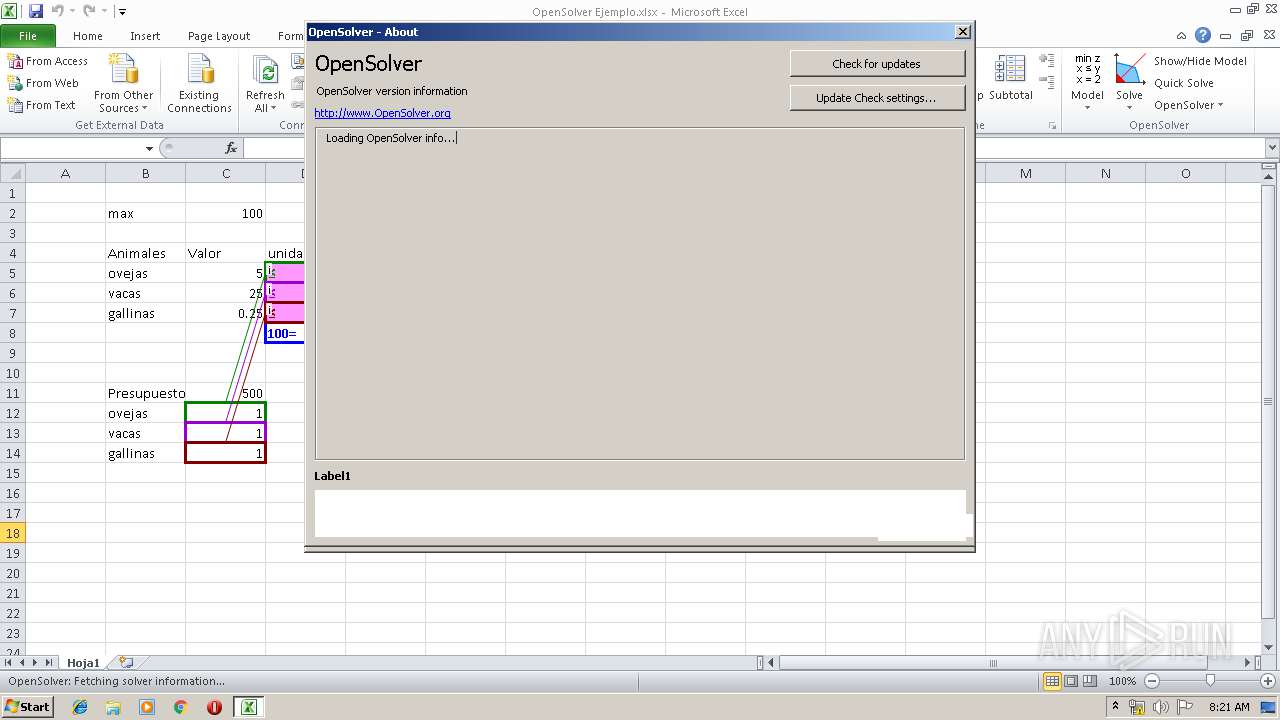The width and height of the screenshot is (1280, 720).
Task: Open Chrome from taskbar
Action: point(181,707)
